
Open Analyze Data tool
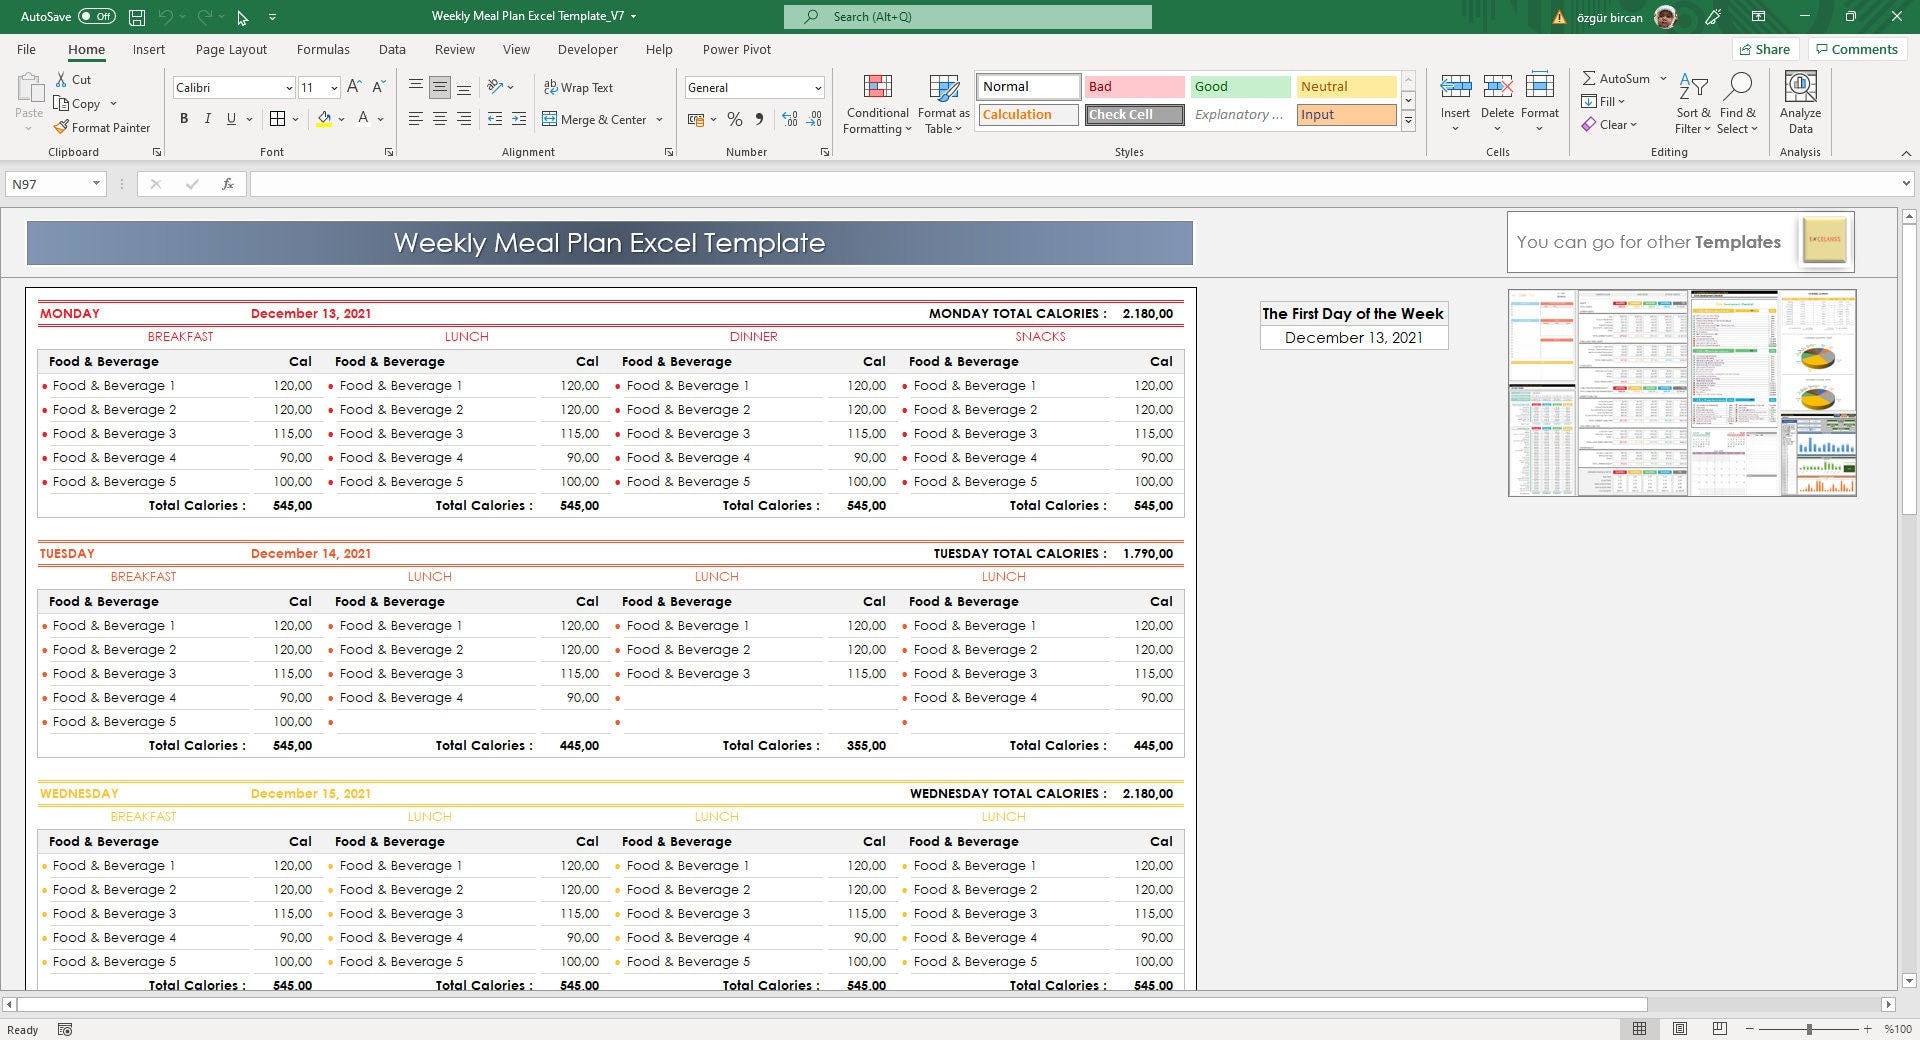click(x=1800, y=103)
